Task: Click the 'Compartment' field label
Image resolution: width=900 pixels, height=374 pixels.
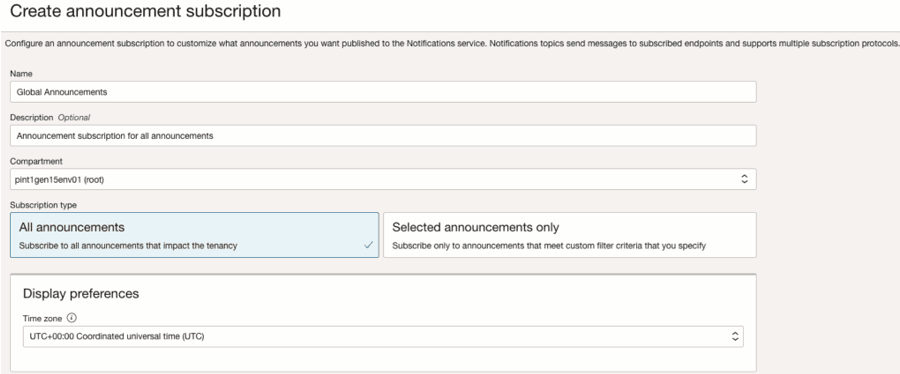Action: tap(36, 161)
